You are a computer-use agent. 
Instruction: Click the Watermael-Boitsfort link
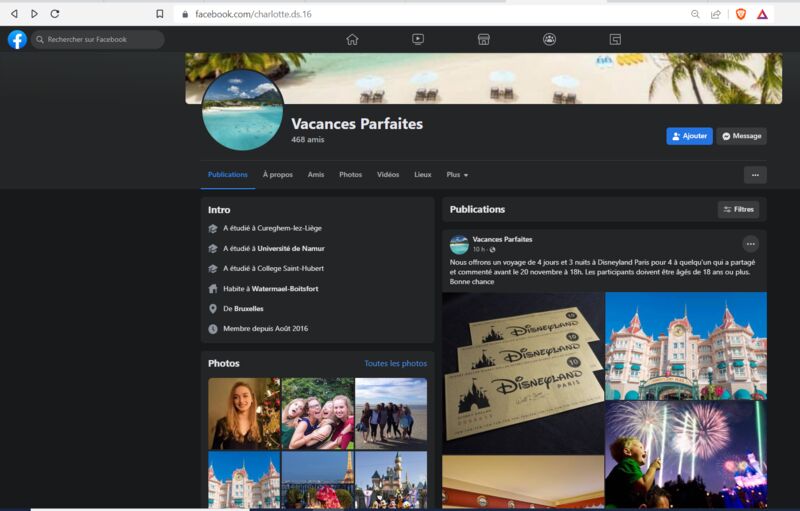pyautogui.click(x=285, y=289)
